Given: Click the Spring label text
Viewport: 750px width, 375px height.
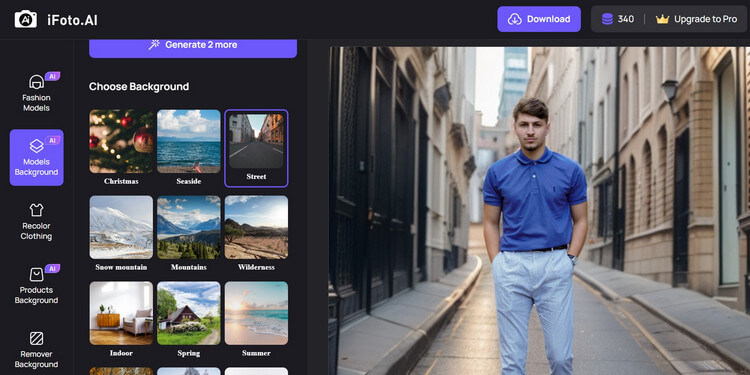Looking at the screenshot, I should click(x=189, y=353).
